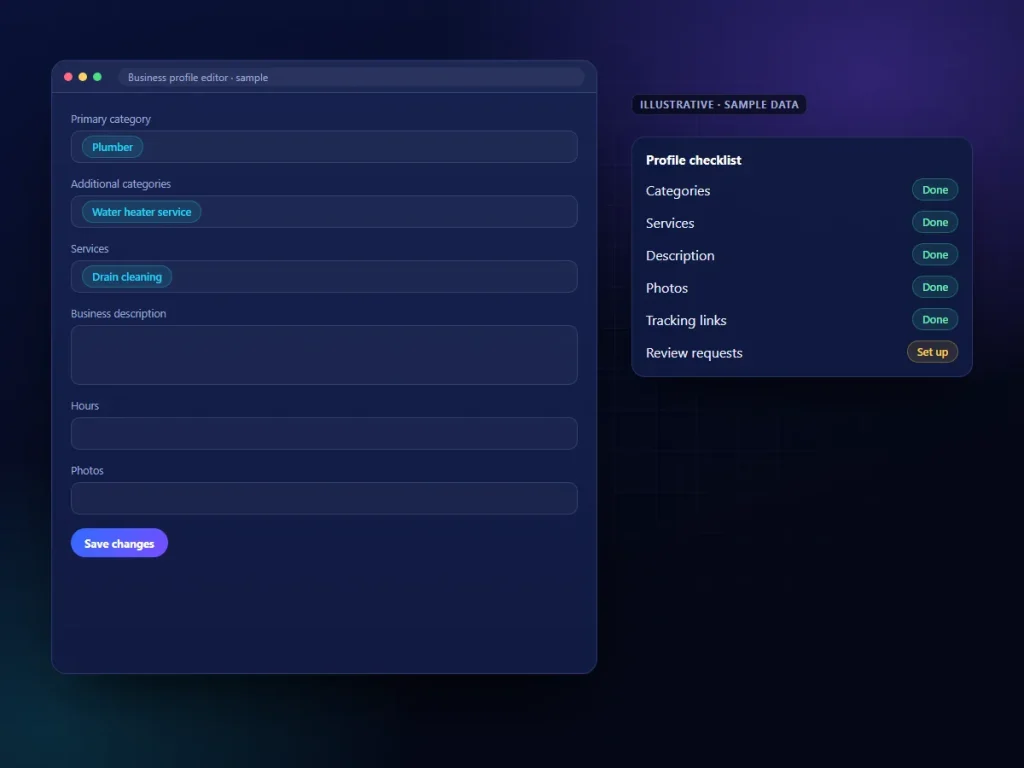Image resolution: width=1024 pixels, height=768 pixels.
Task: Click the Services field in the editor
Action: [x=324, y=276]
